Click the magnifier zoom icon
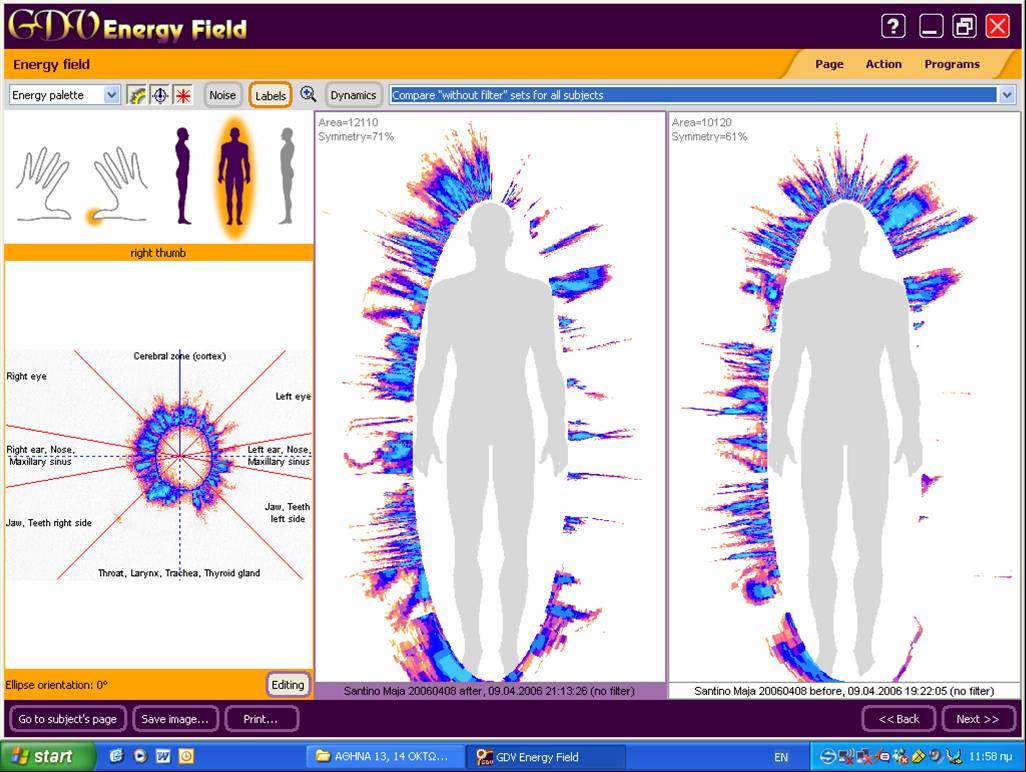Image resolution: width=1026 pixels, height=772 pixels. [x=308, y=94]
